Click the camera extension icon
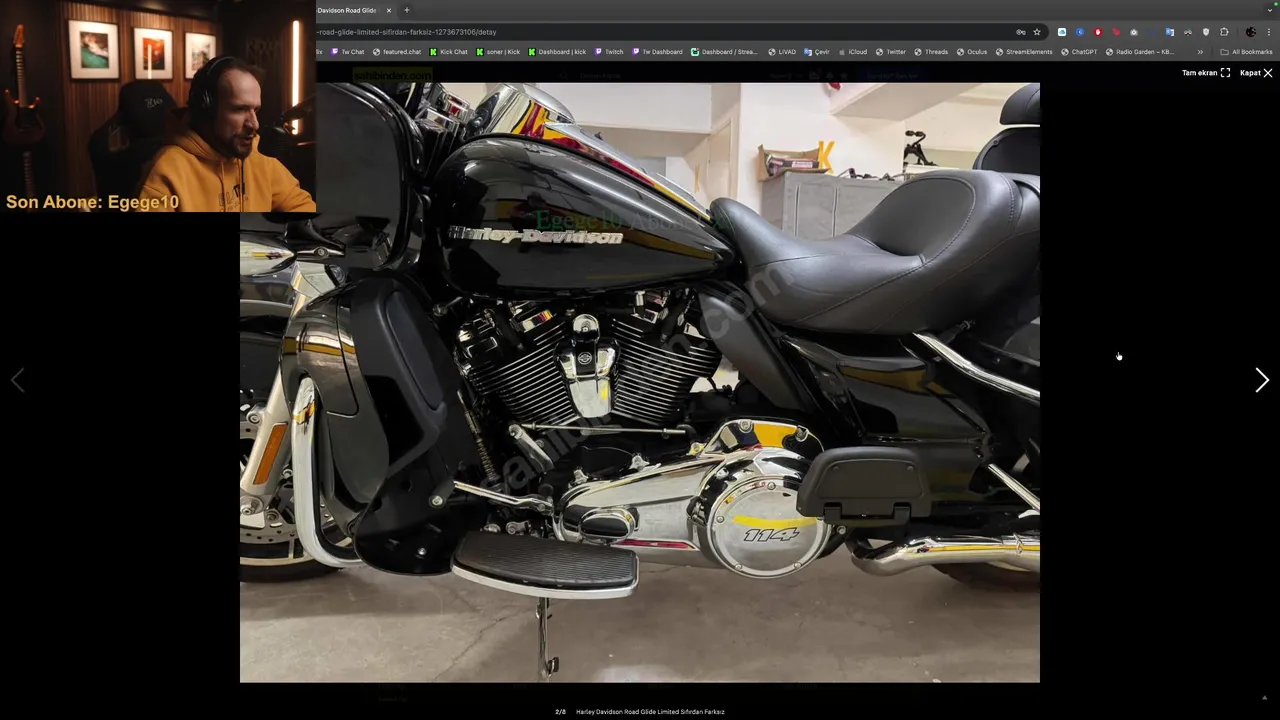Image resolution: width=1280 pixels, height=720 pixels. [x=1134, y=32]
